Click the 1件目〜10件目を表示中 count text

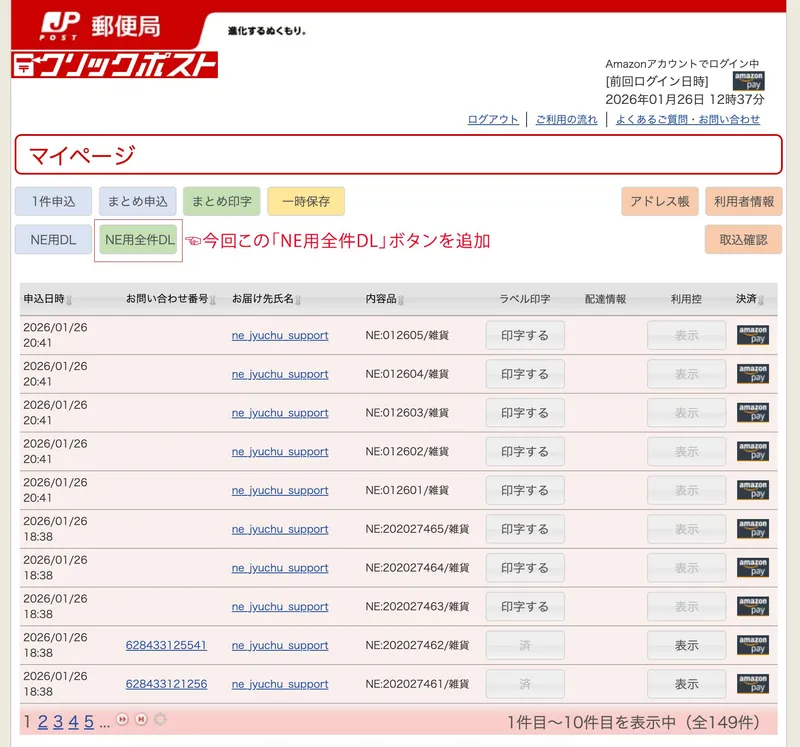pyautogui.click(x=634, y=722)
